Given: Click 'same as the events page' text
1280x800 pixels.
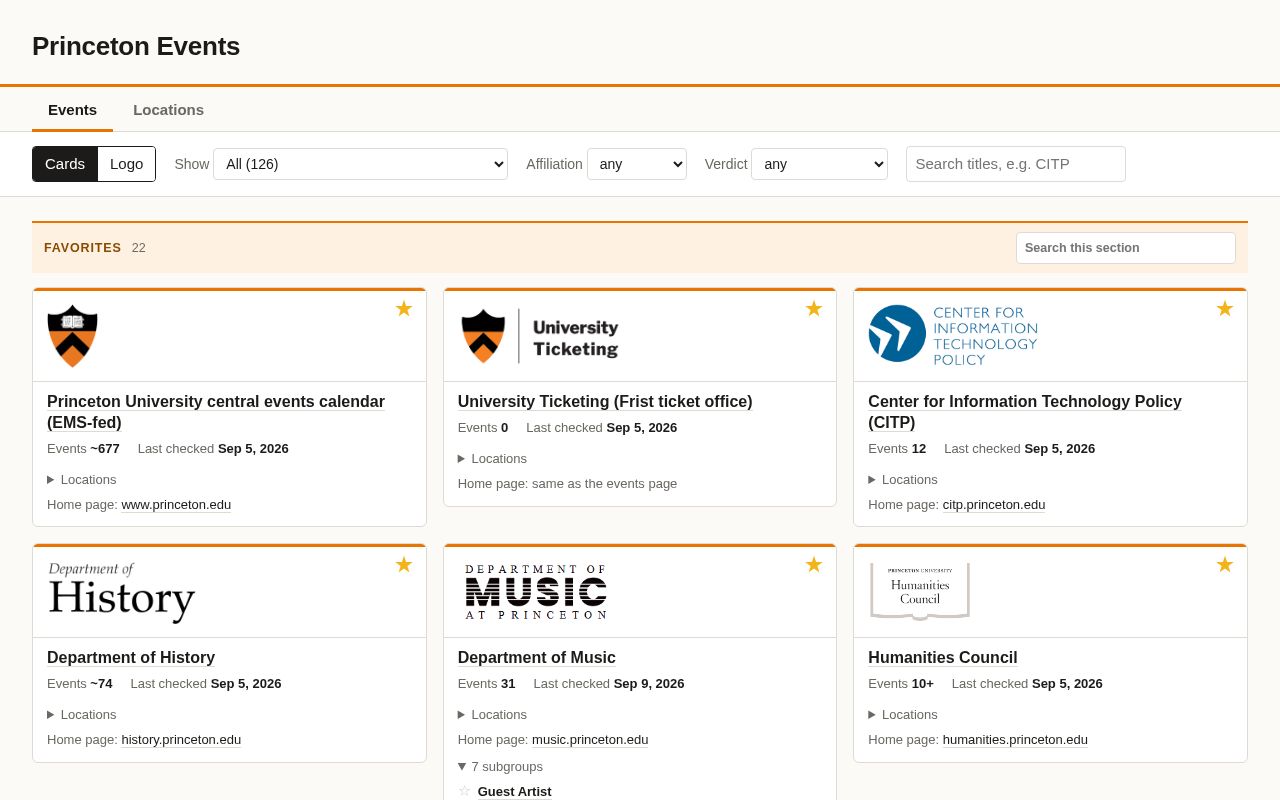Looking at the screenshot, I should coord(604,484).
